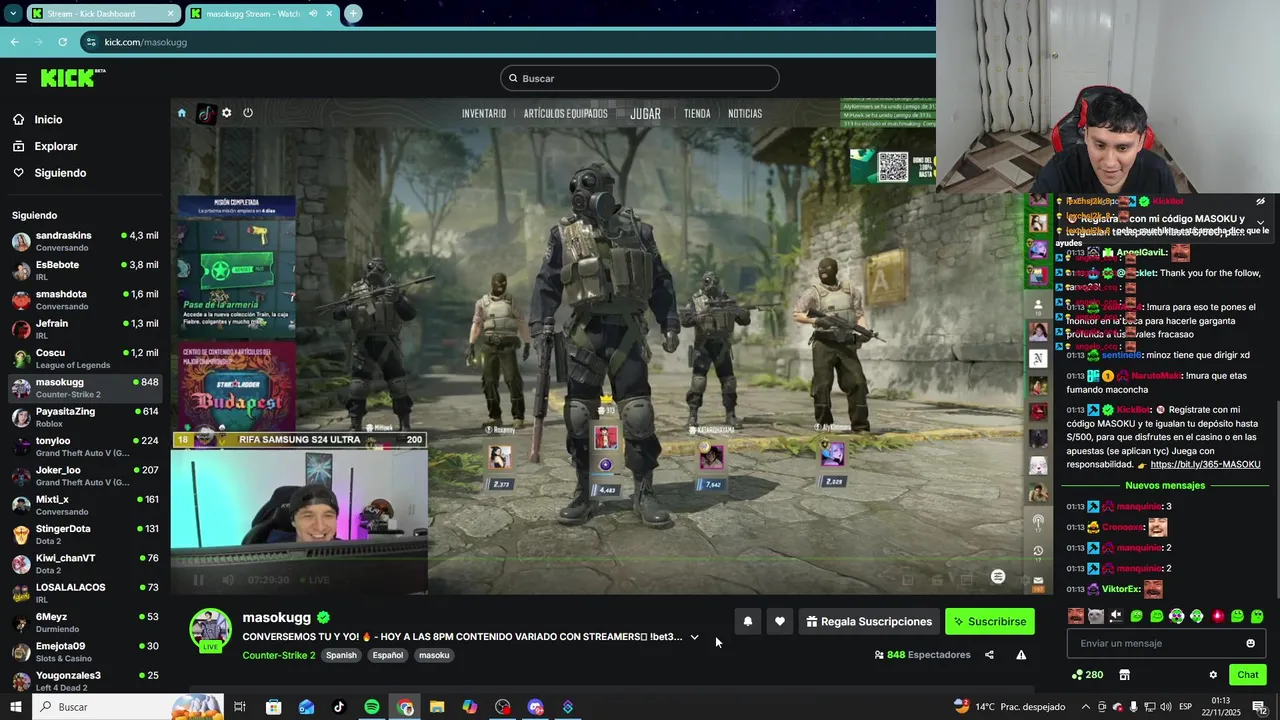The height and width of the screenshot is (720, 1280).
Task: Open sandraskins channel from following list
Action: (x=85, y=241)
